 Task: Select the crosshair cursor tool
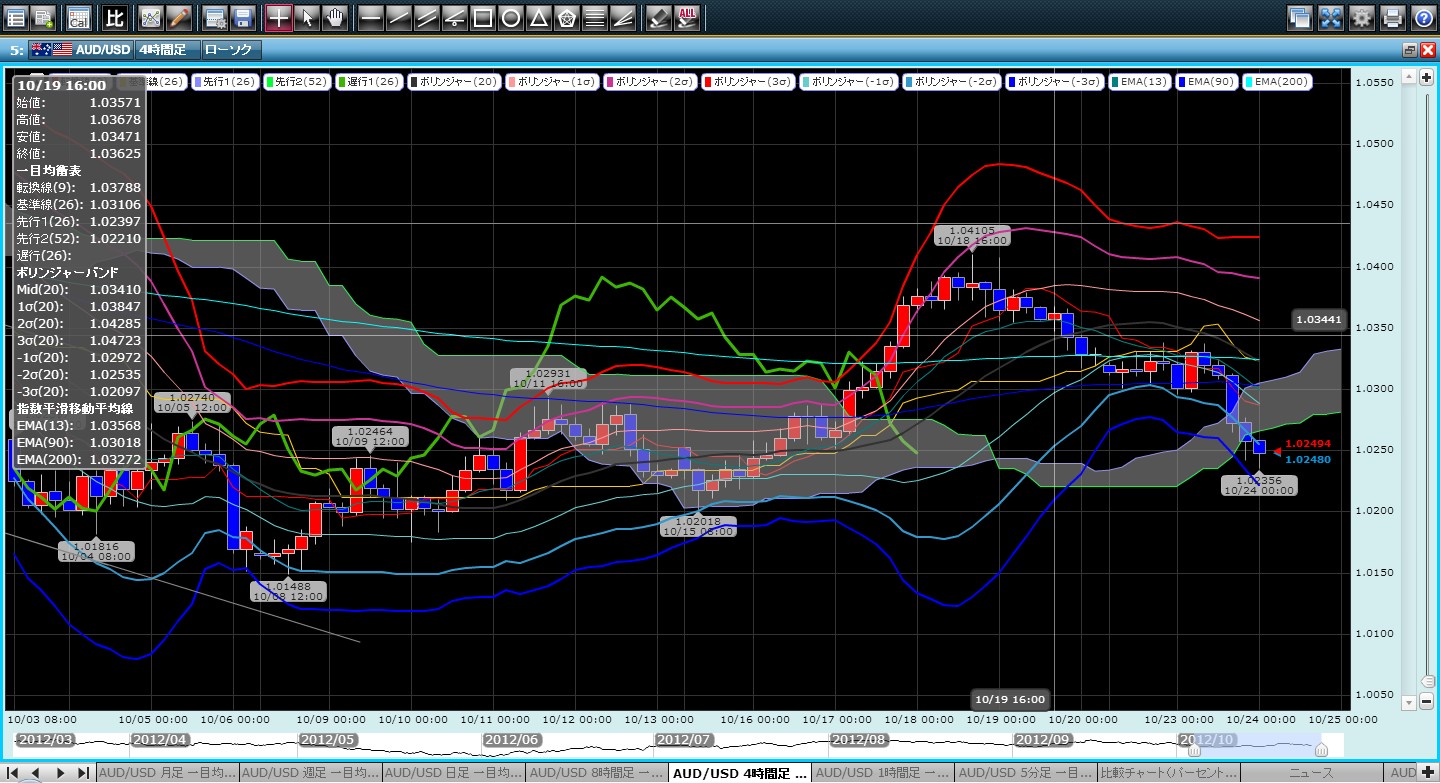(x=279, y=17)
